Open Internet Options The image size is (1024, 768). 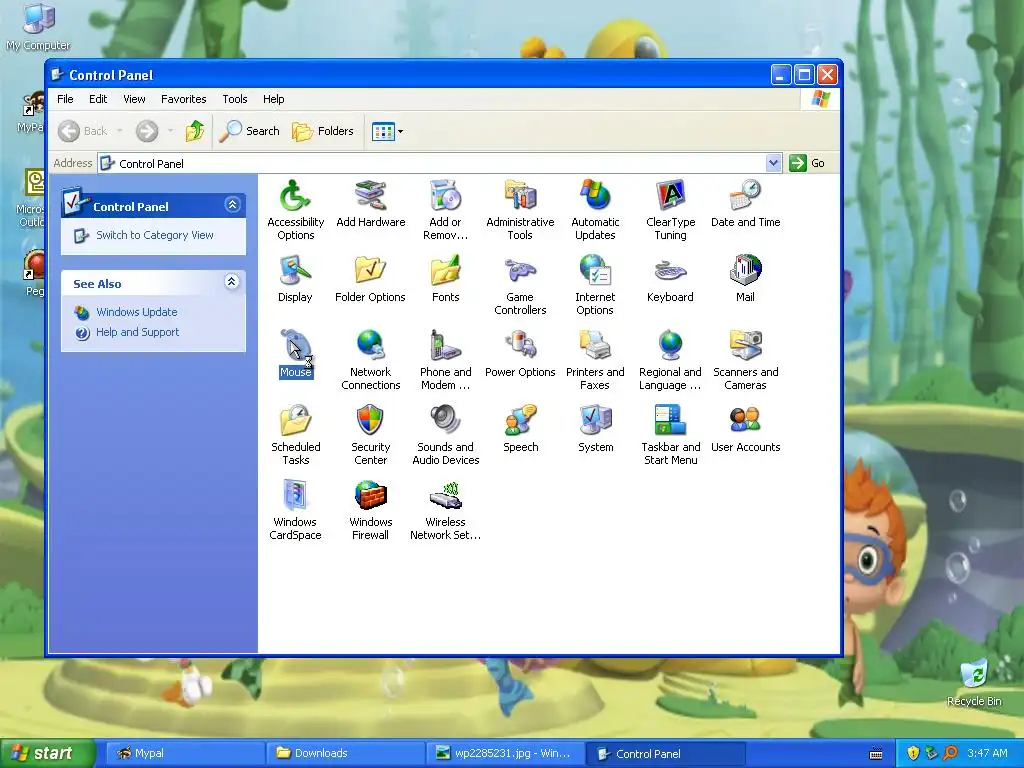595,285
